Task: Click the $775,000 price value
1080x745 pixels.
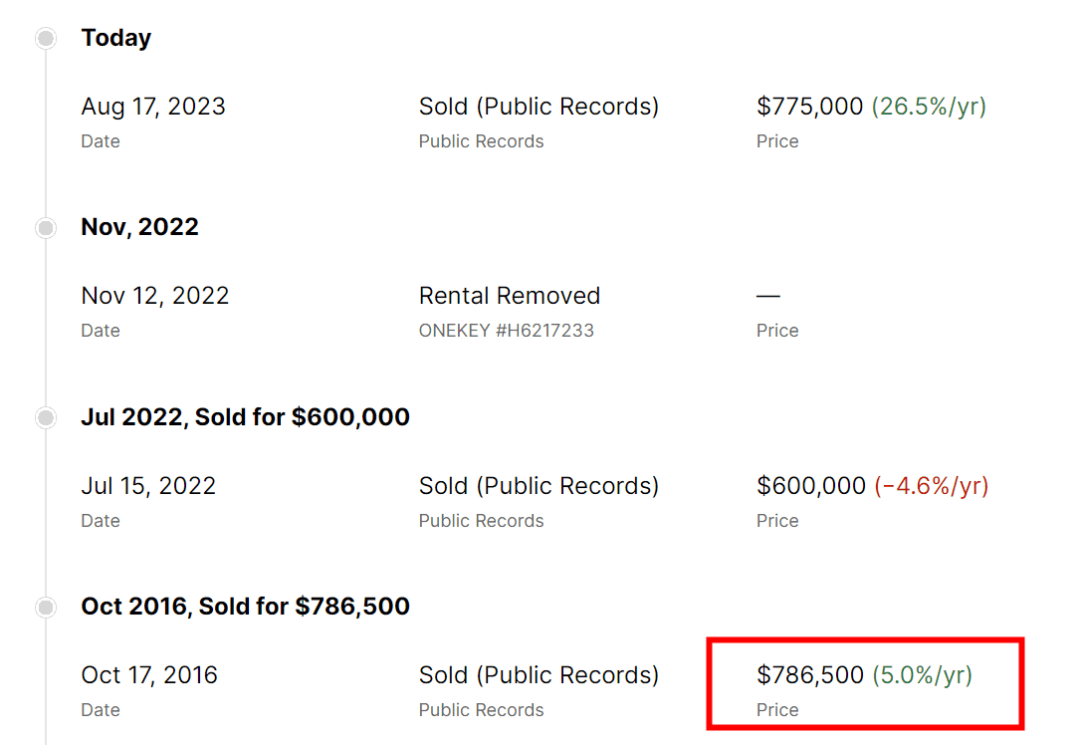Action: point(809,107)
